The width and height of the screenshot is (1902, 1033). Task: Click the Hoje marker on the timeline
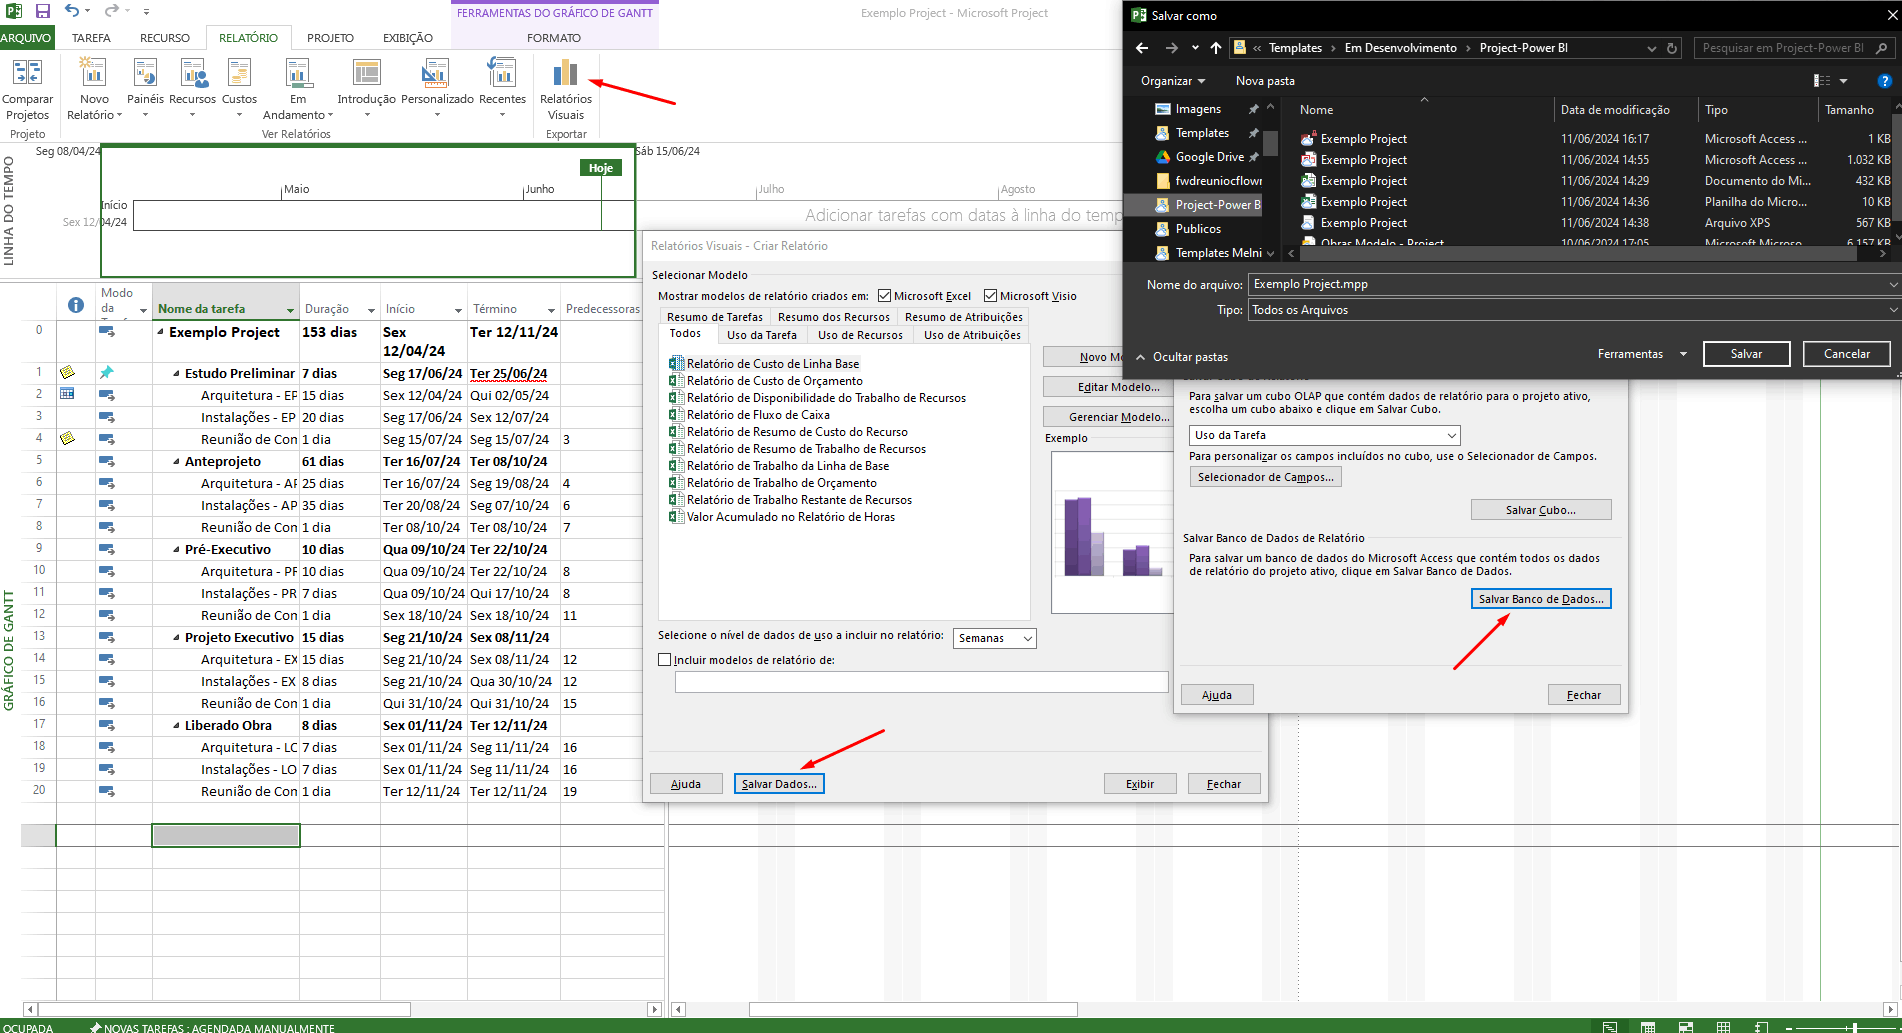tap(601, 168)
